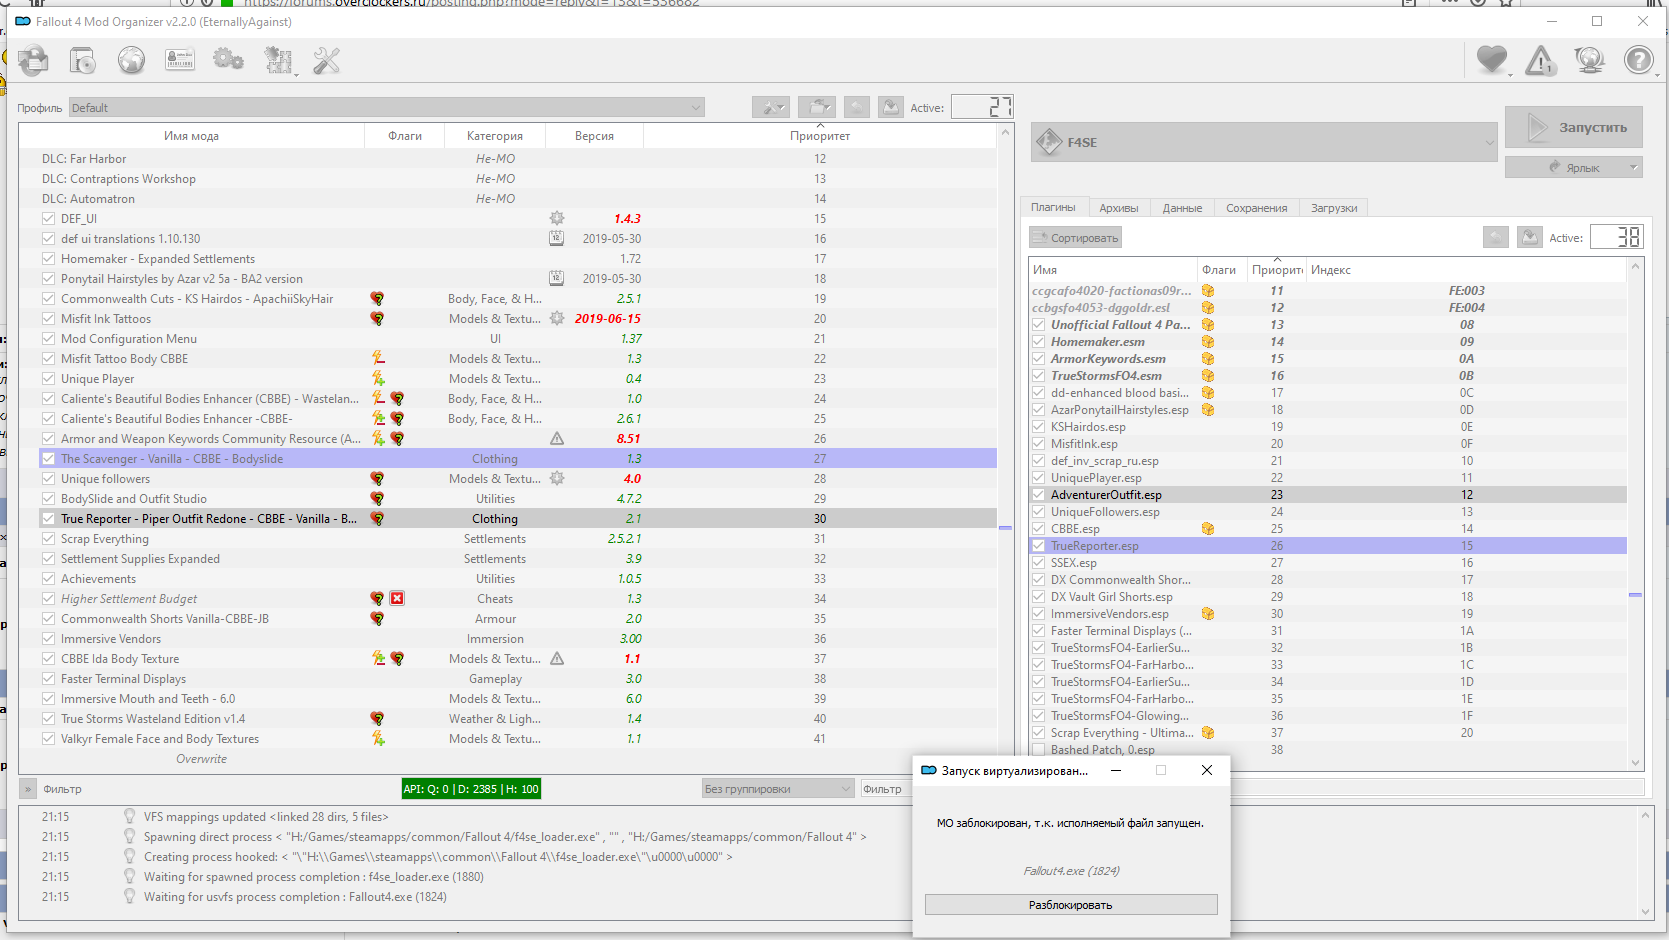Sort by the Версия column header

tap(595, 136)
